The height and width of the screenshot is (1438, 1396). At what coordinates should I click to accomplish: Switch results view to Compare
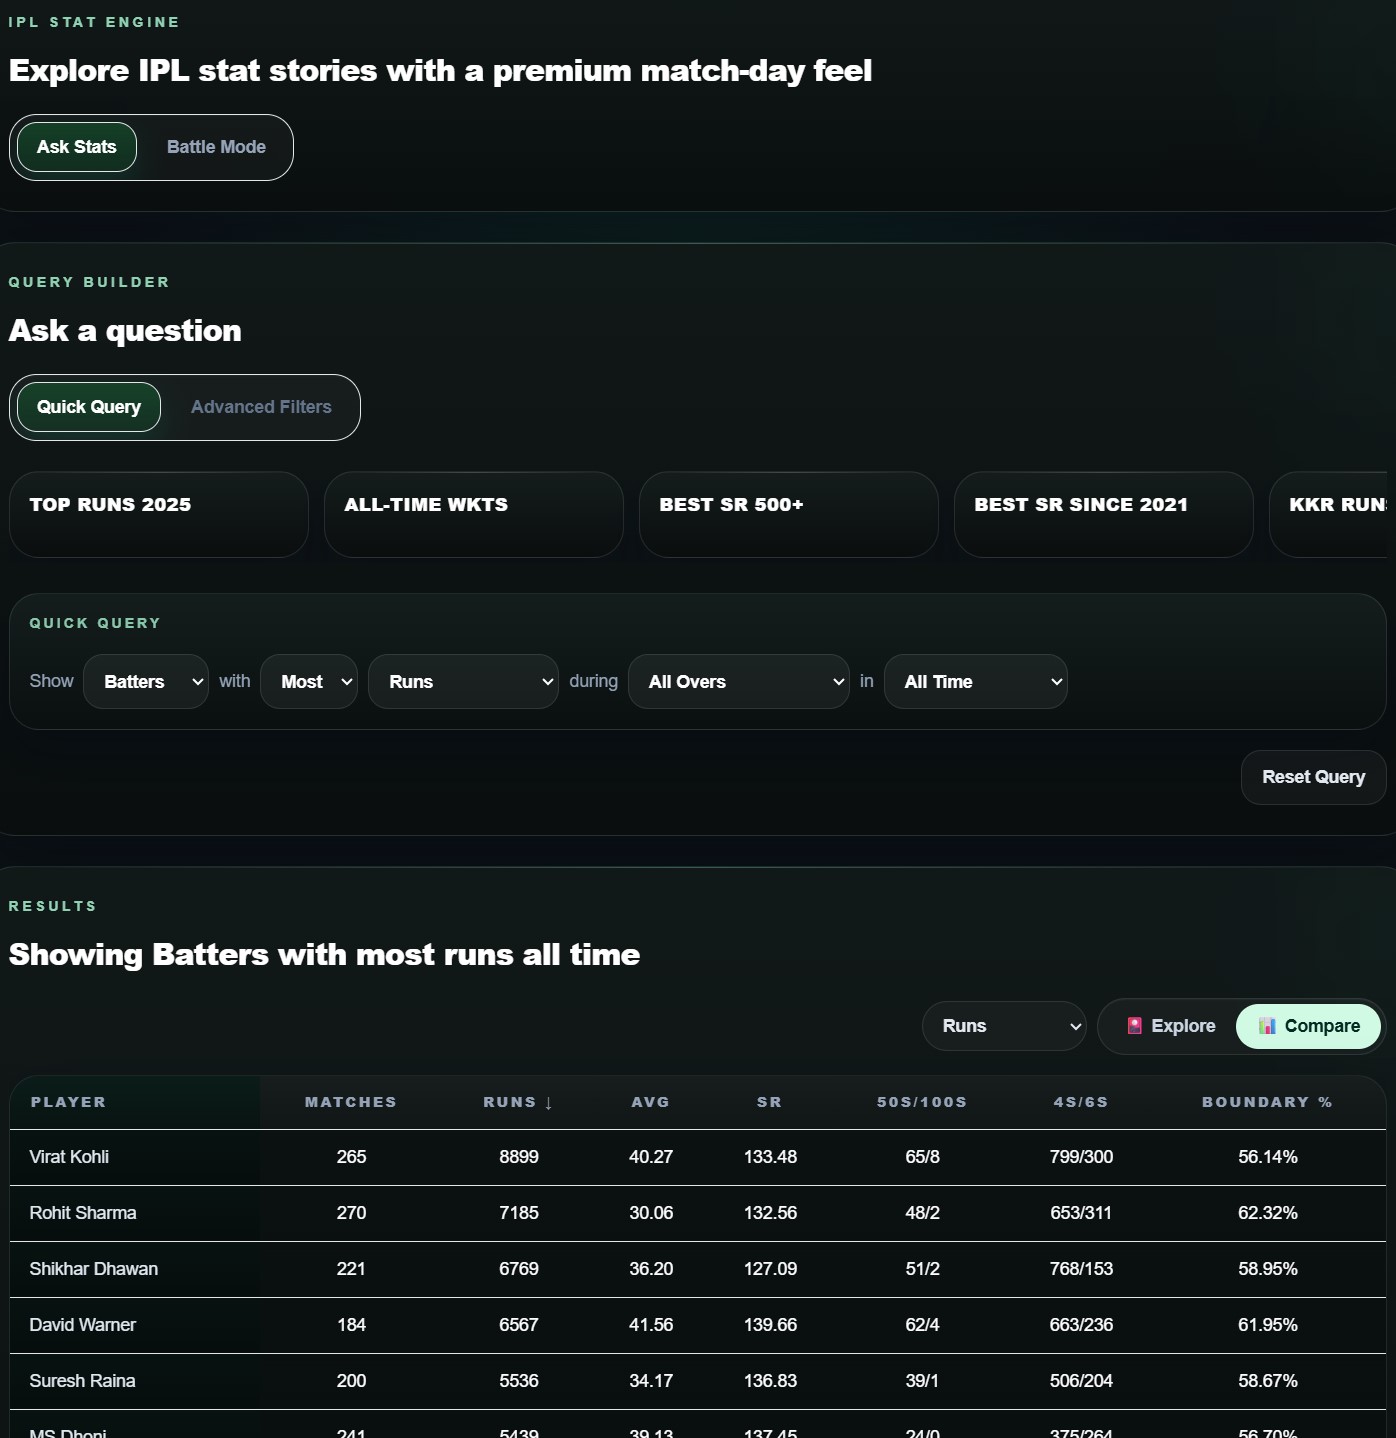[x=1308, y=1026]
